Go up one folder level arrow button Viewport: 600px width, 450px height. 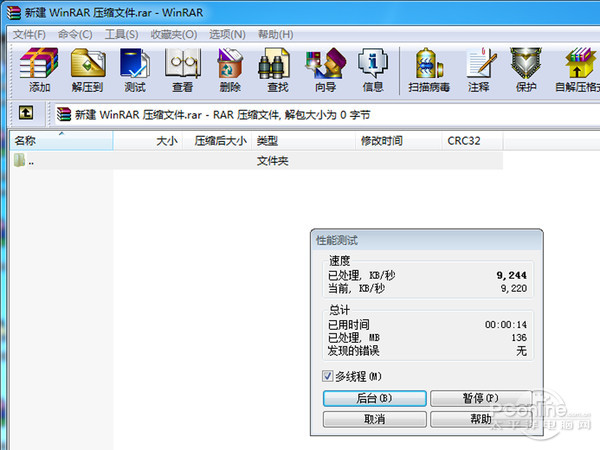click(x=26, y=113)
